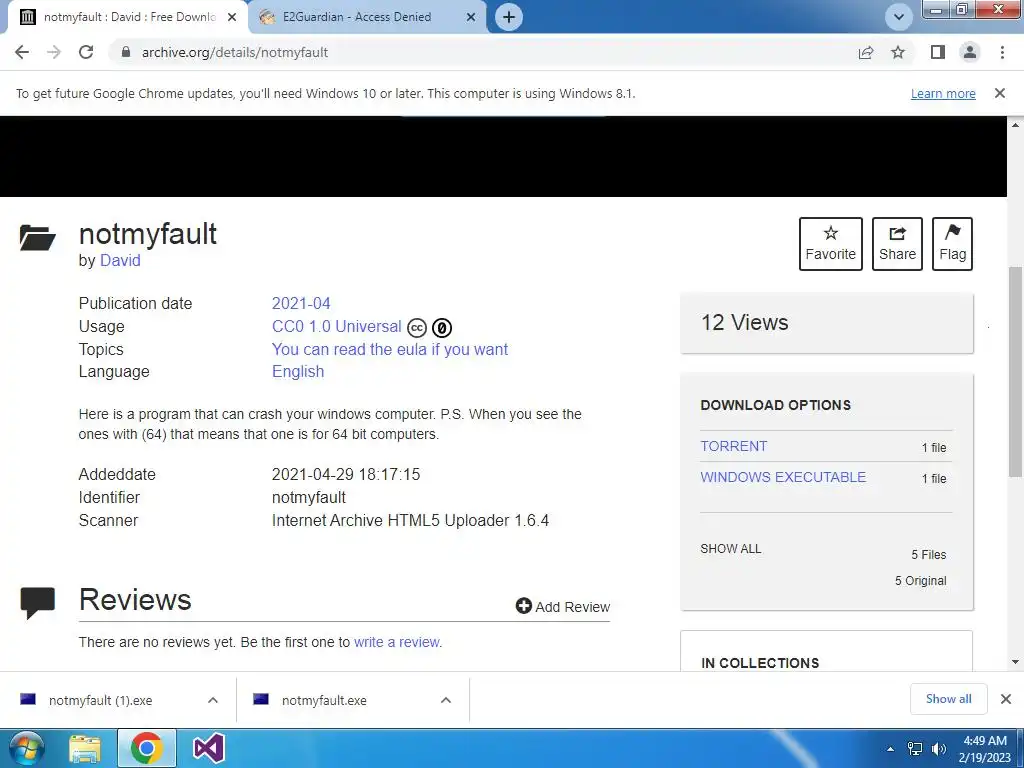Open Learn more about Chrome updates

pyautogui.click(x=943, y=93)
